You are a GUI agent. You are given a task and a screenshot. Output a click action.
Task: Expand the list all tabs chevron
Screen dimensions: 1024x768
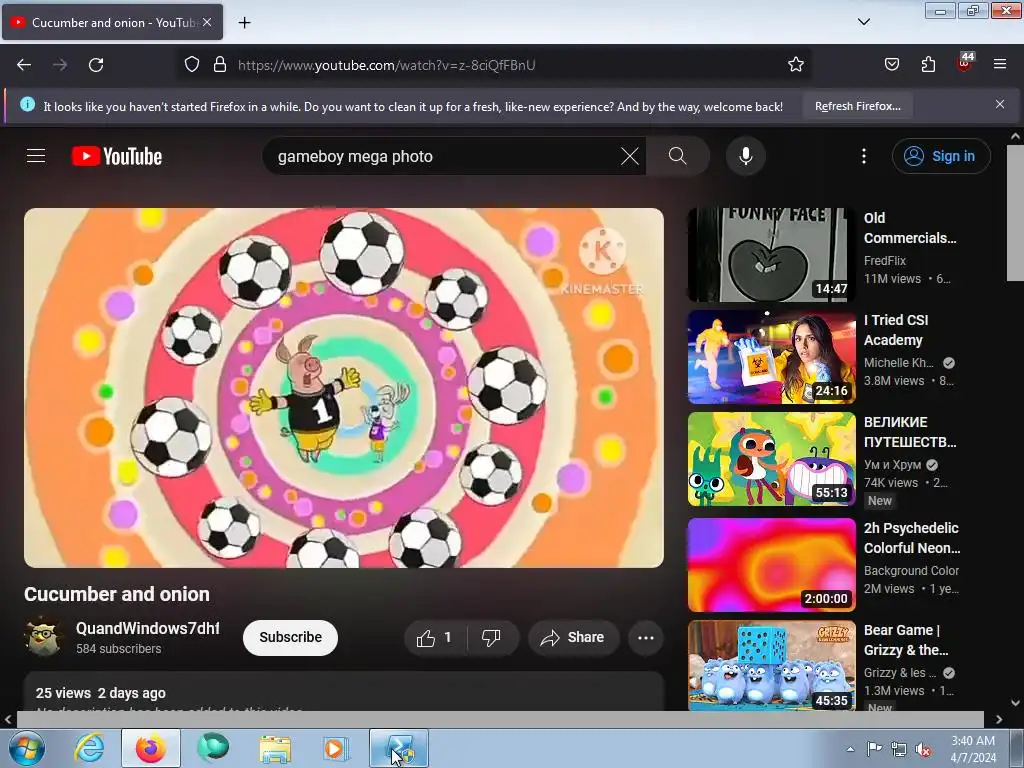point(863,22)
